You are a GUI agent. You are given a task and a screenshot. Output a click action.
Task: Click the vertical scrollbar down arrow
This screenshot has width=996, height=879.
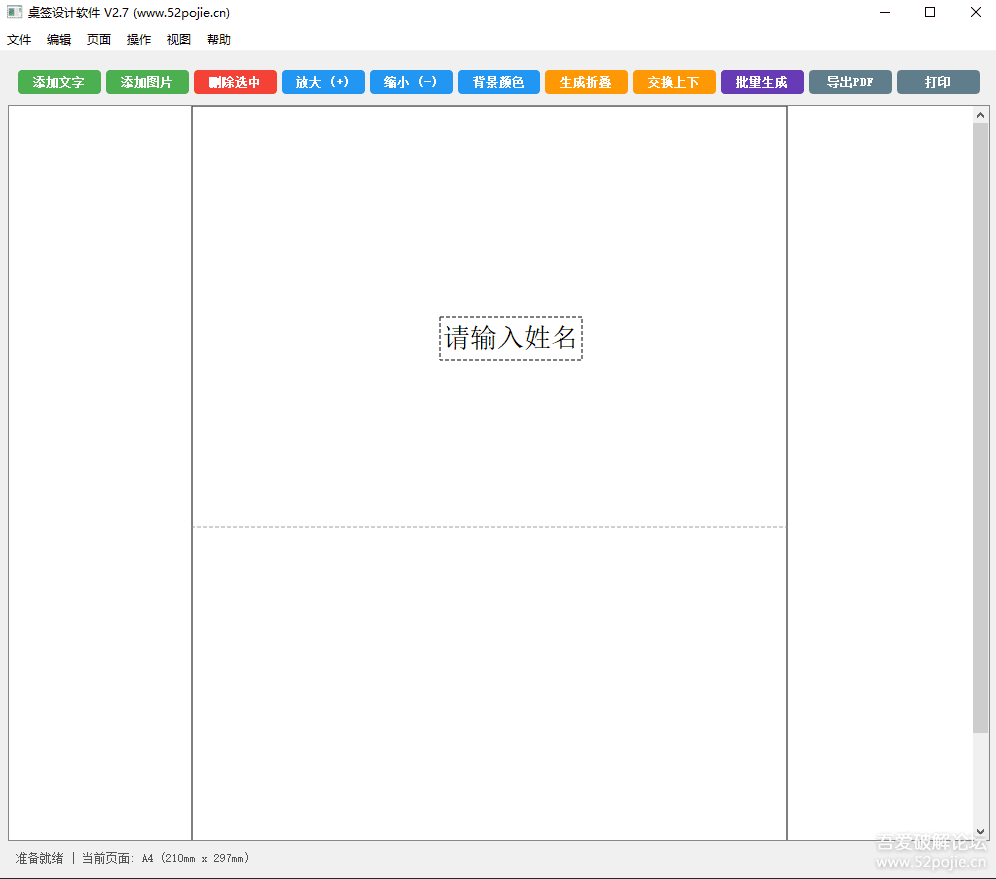pos(980,831)
